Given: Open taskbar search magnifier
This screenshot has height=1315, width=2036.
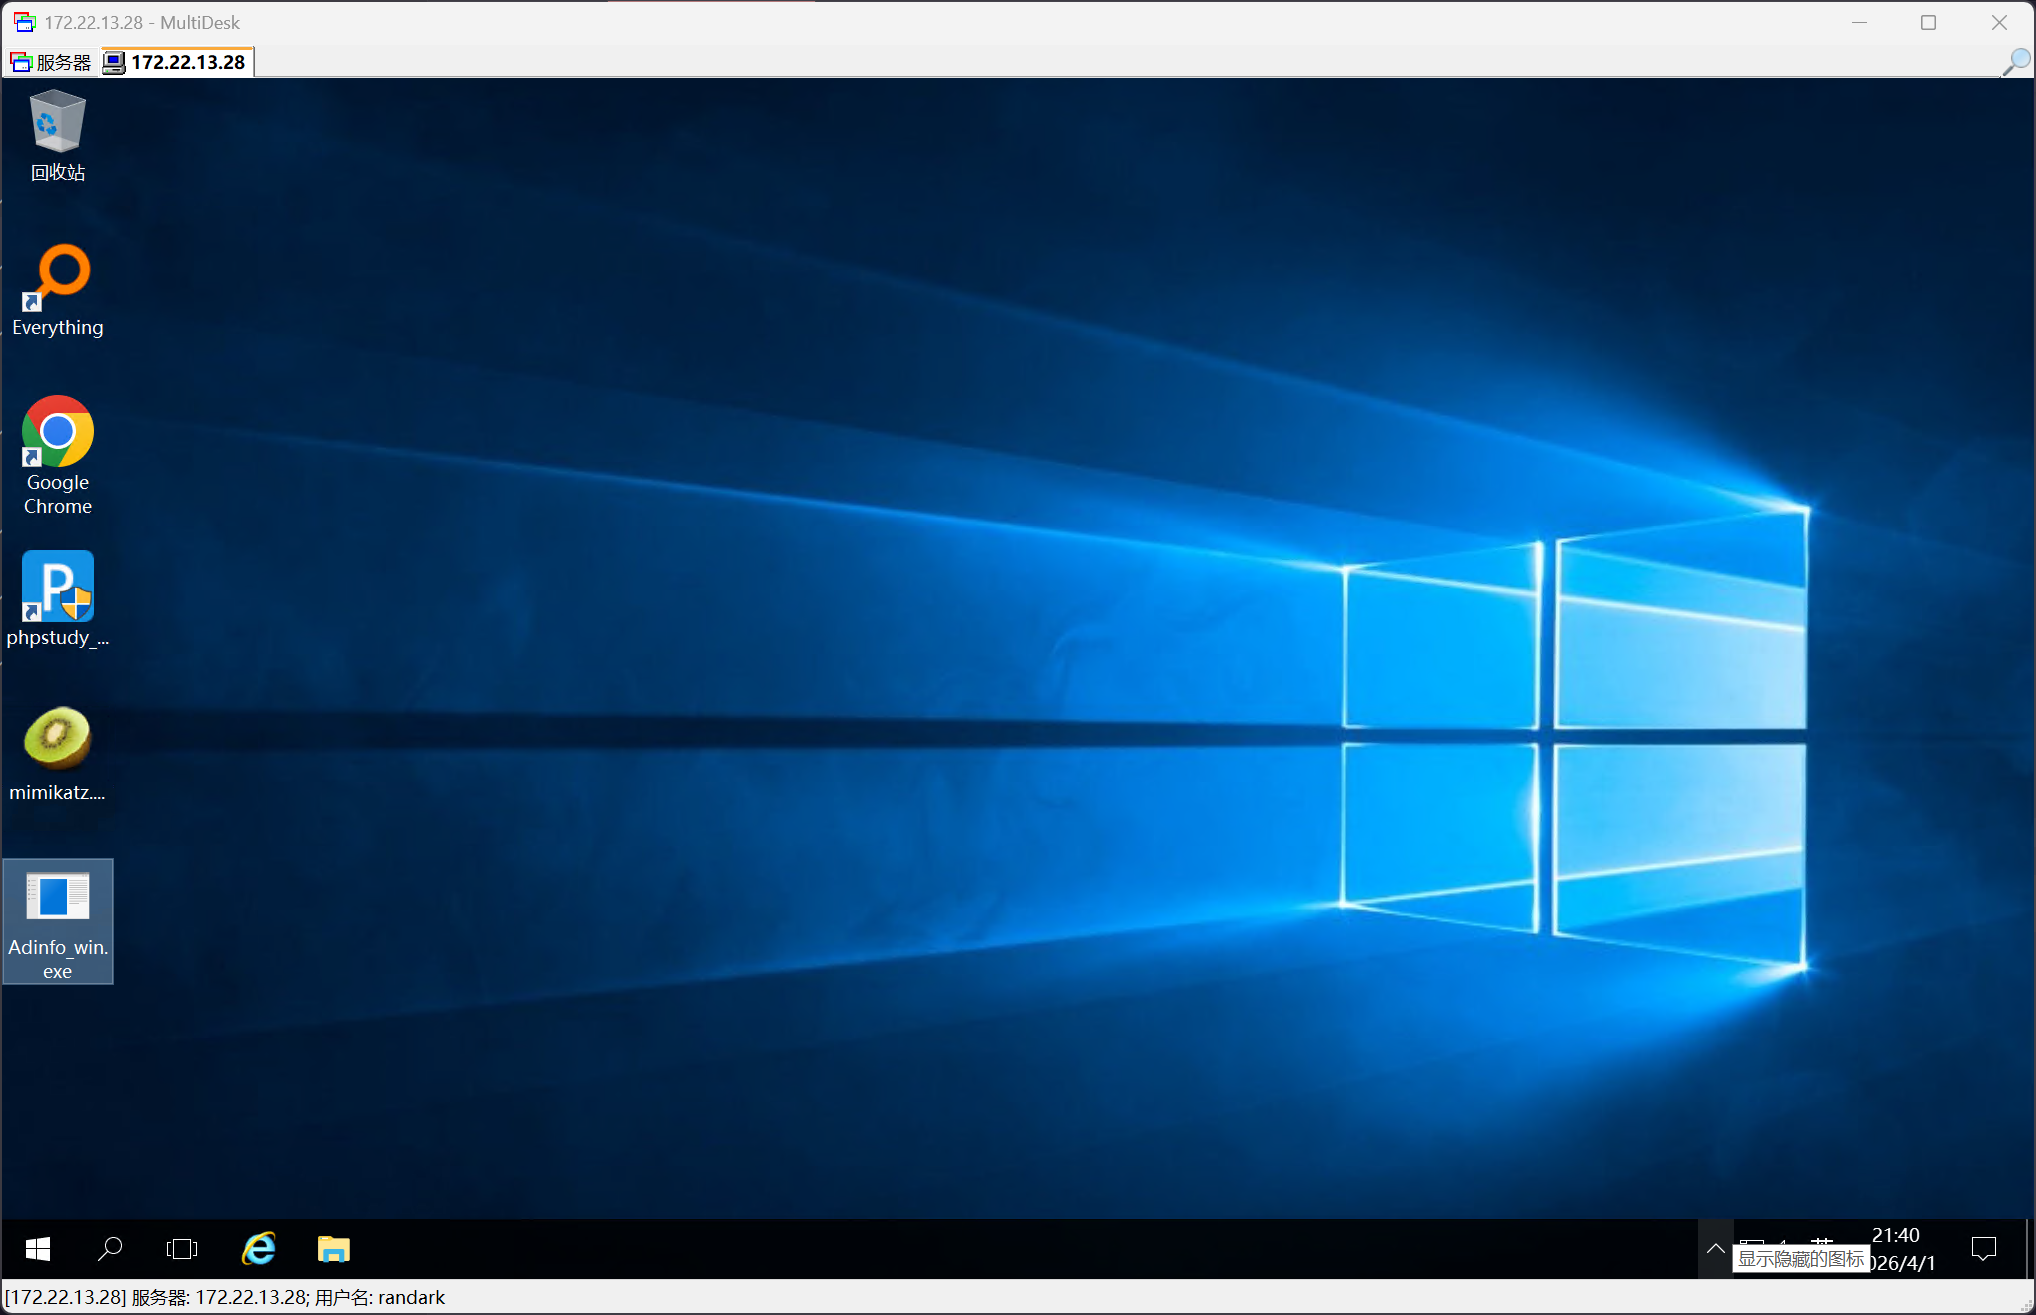Looking at the screenshot, I should tap(110, 1248).
